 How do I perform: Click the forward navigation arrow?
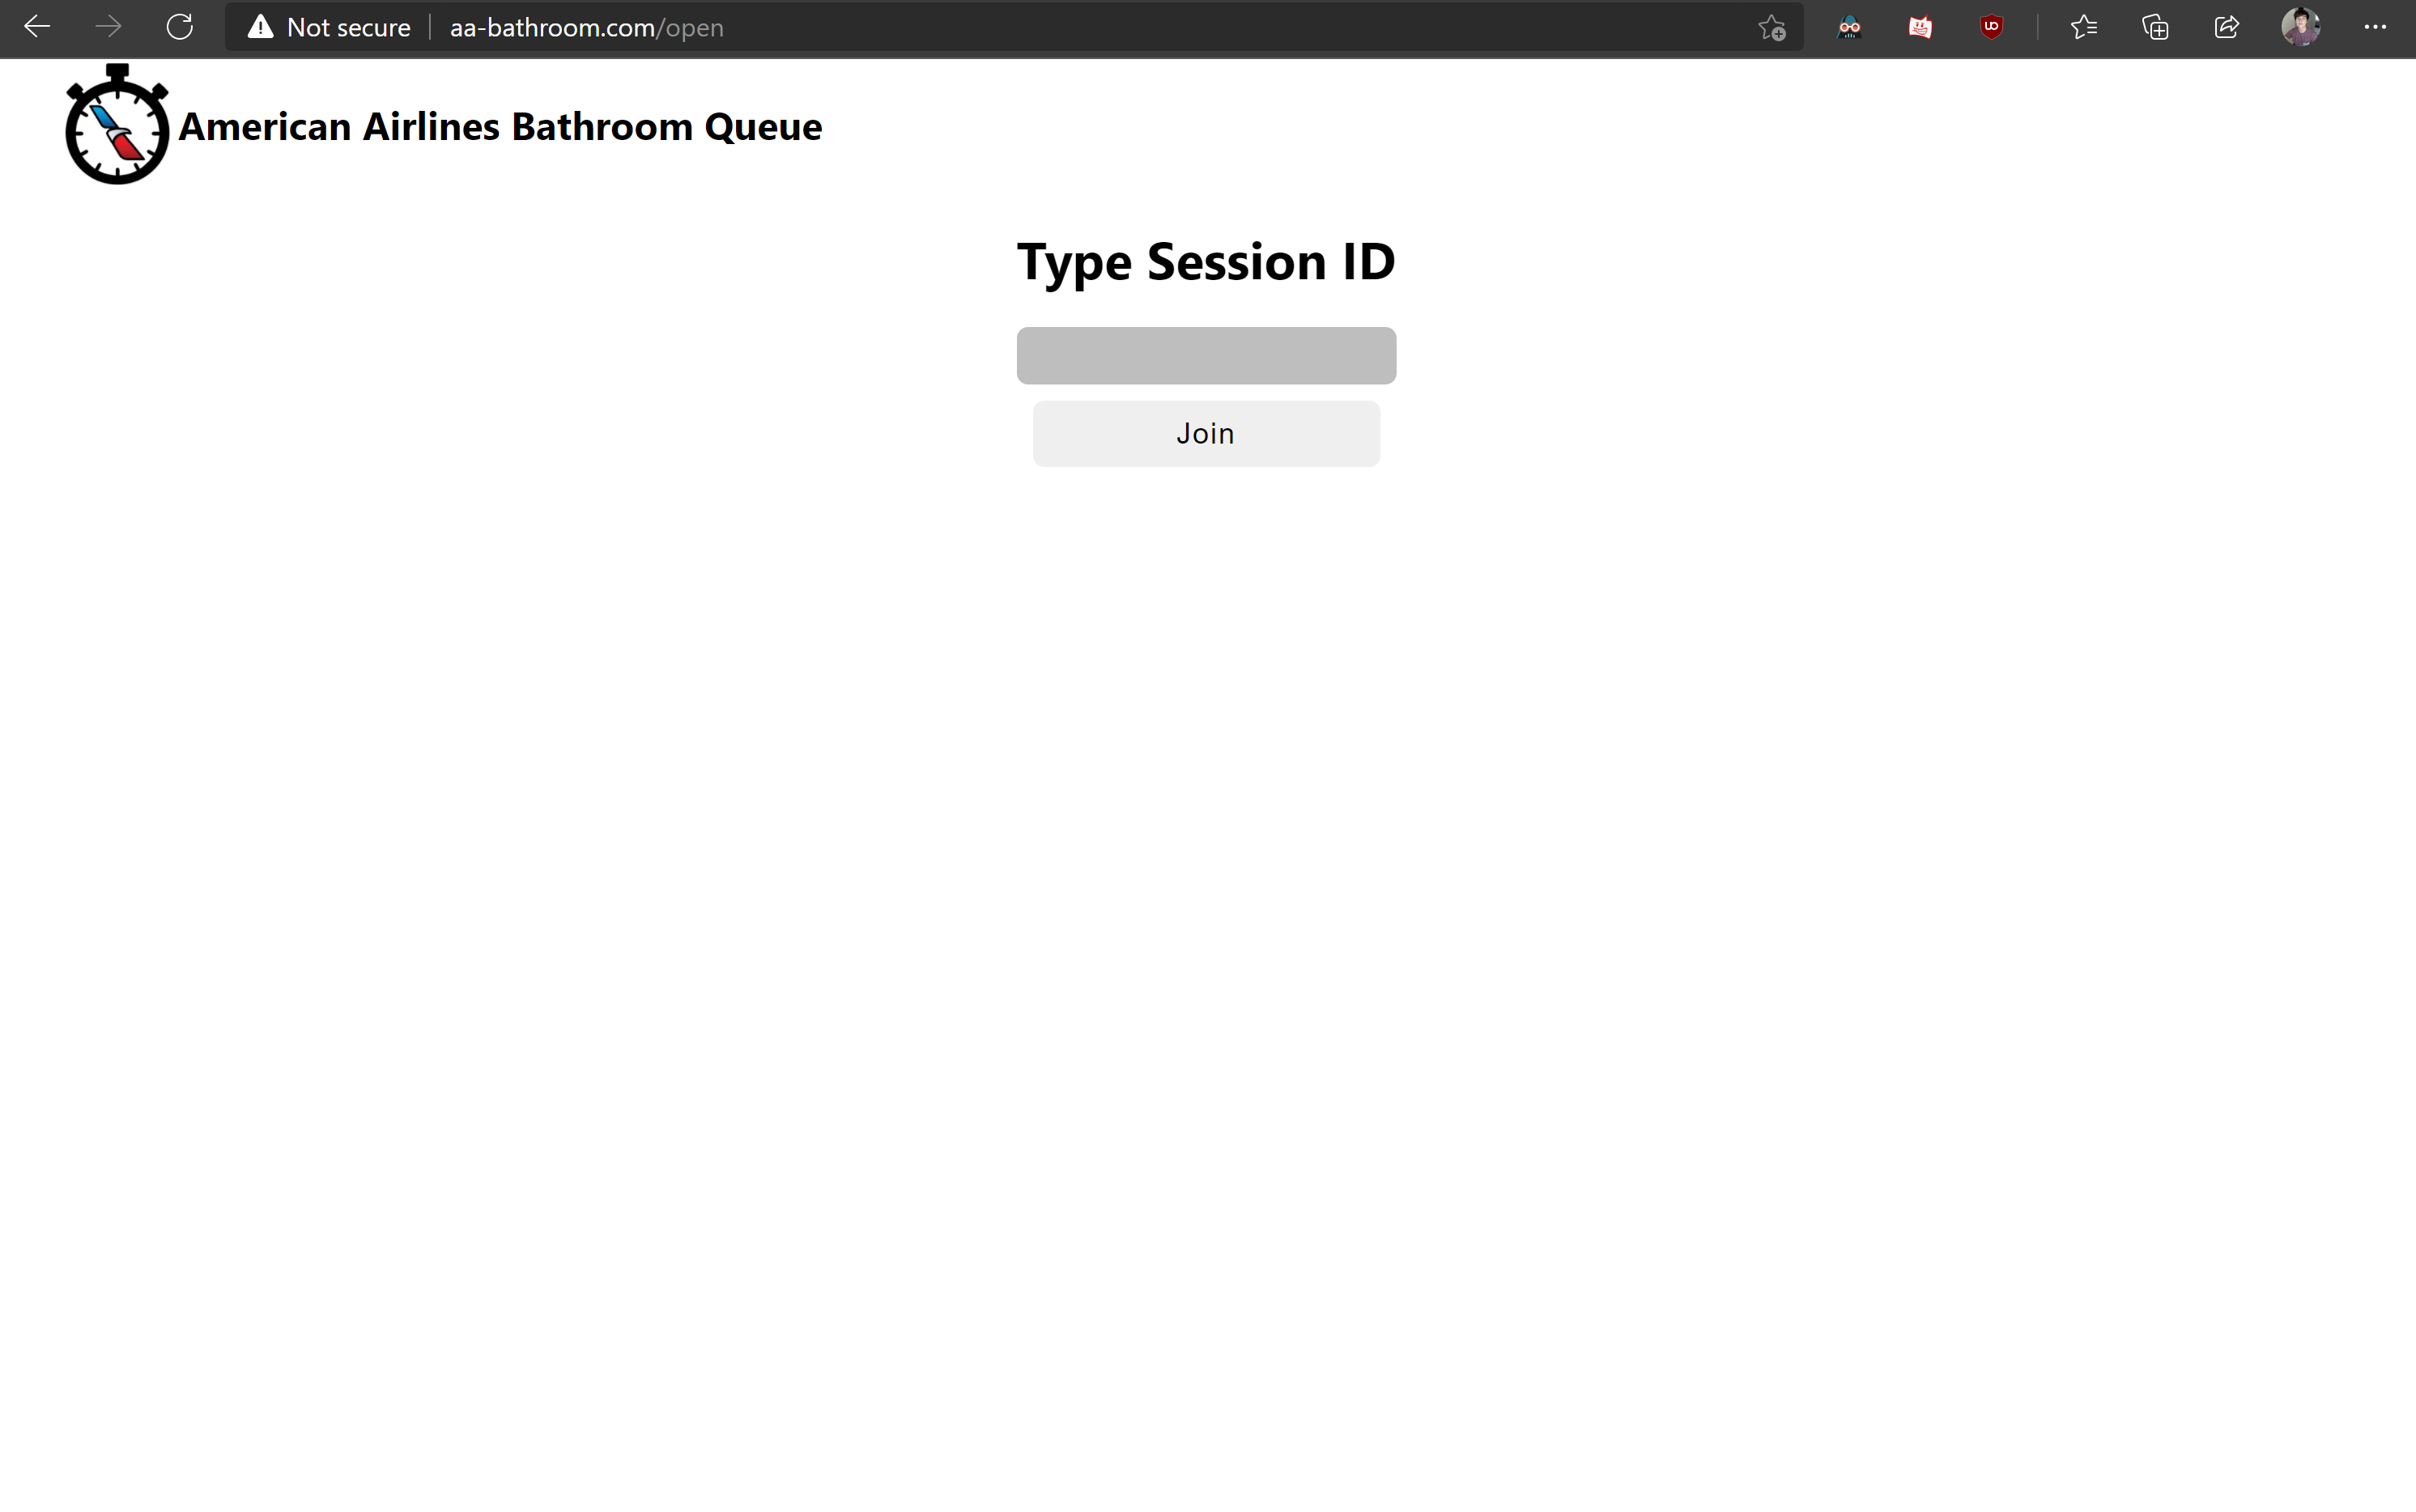(108, 27)
